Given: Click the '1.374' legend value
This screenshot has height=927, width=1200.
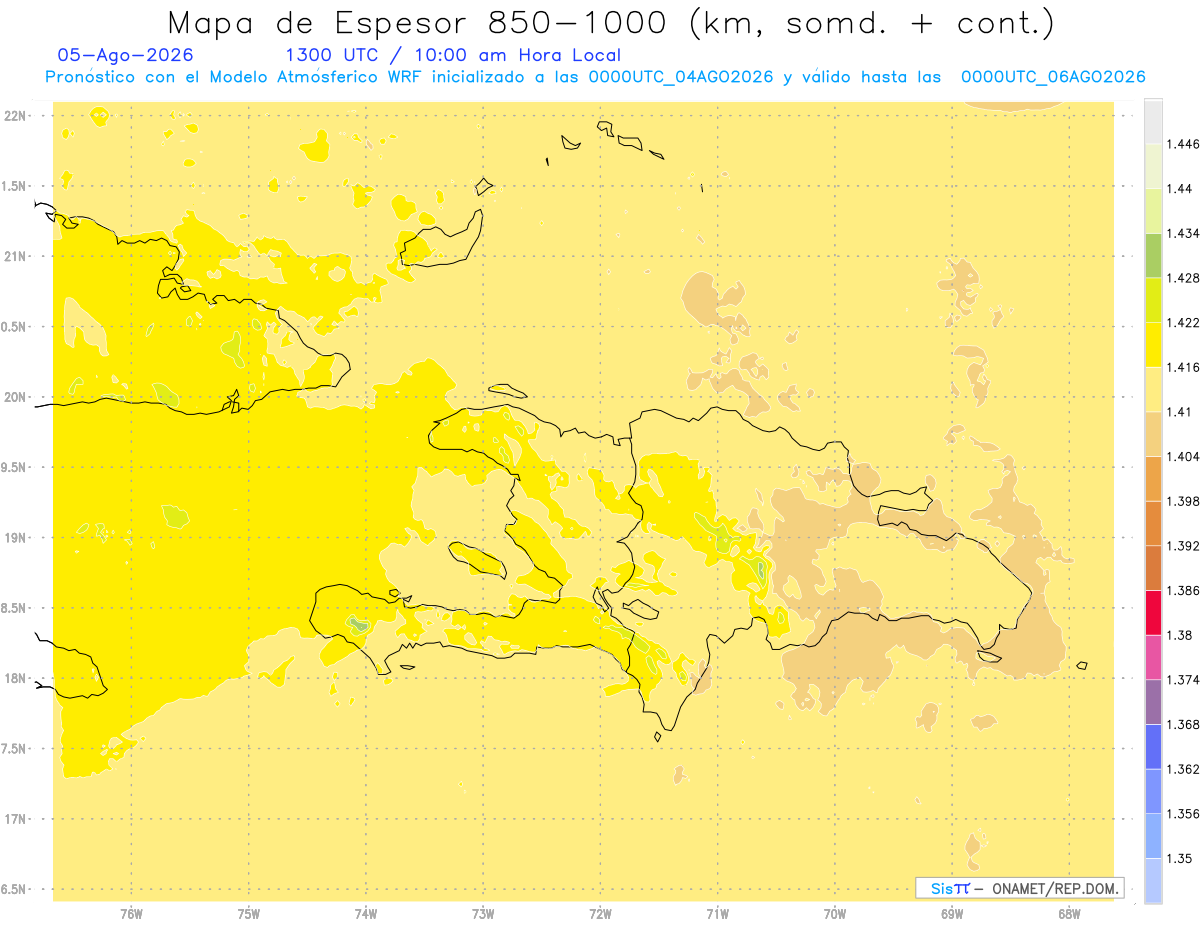Looking at the screenshot, I should pos(1183,680).
